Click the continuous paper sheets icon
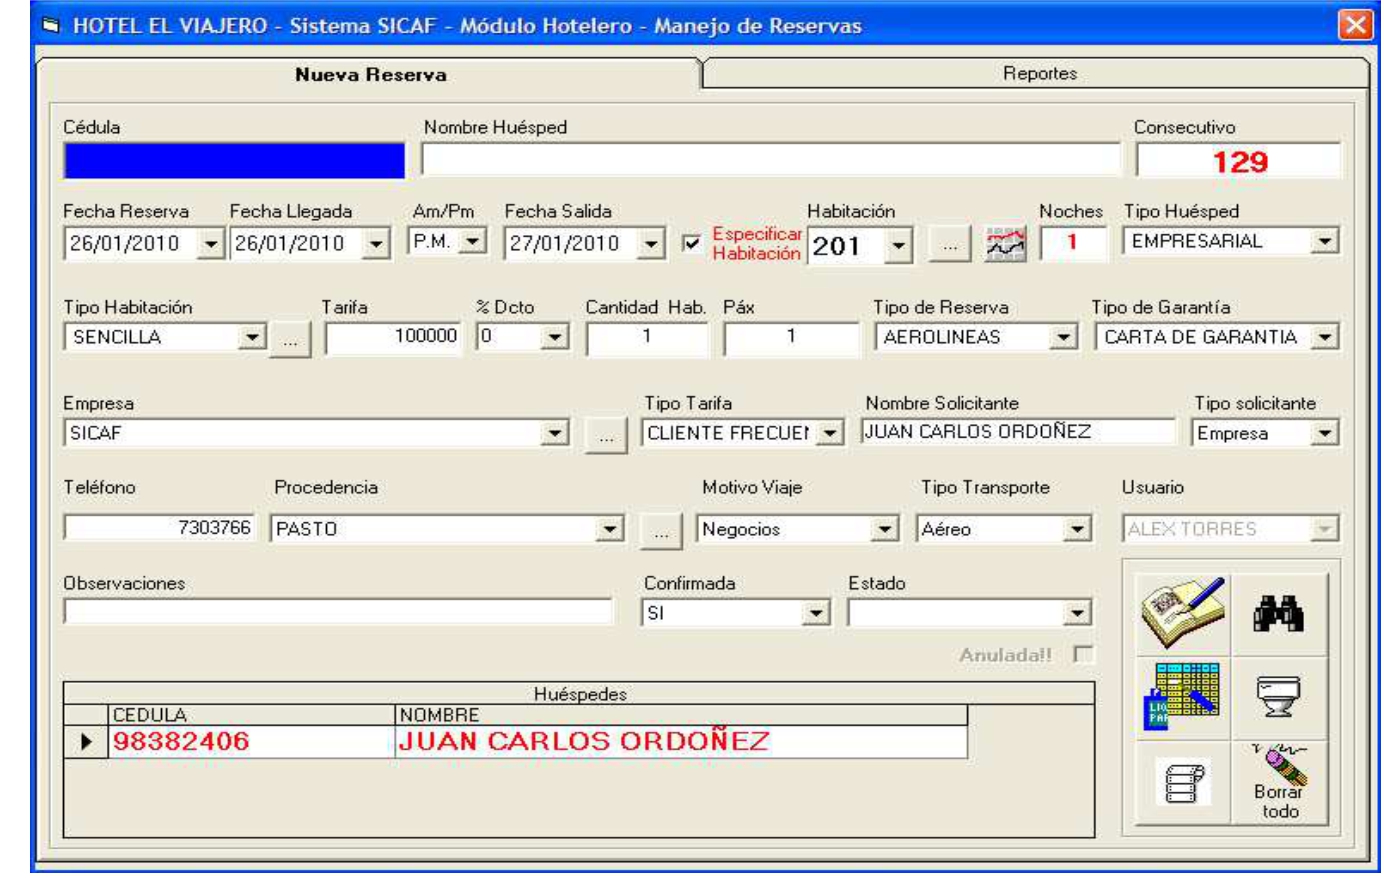The width and height of the screenshot is (1384, 878). click(x=1183, y=781)
